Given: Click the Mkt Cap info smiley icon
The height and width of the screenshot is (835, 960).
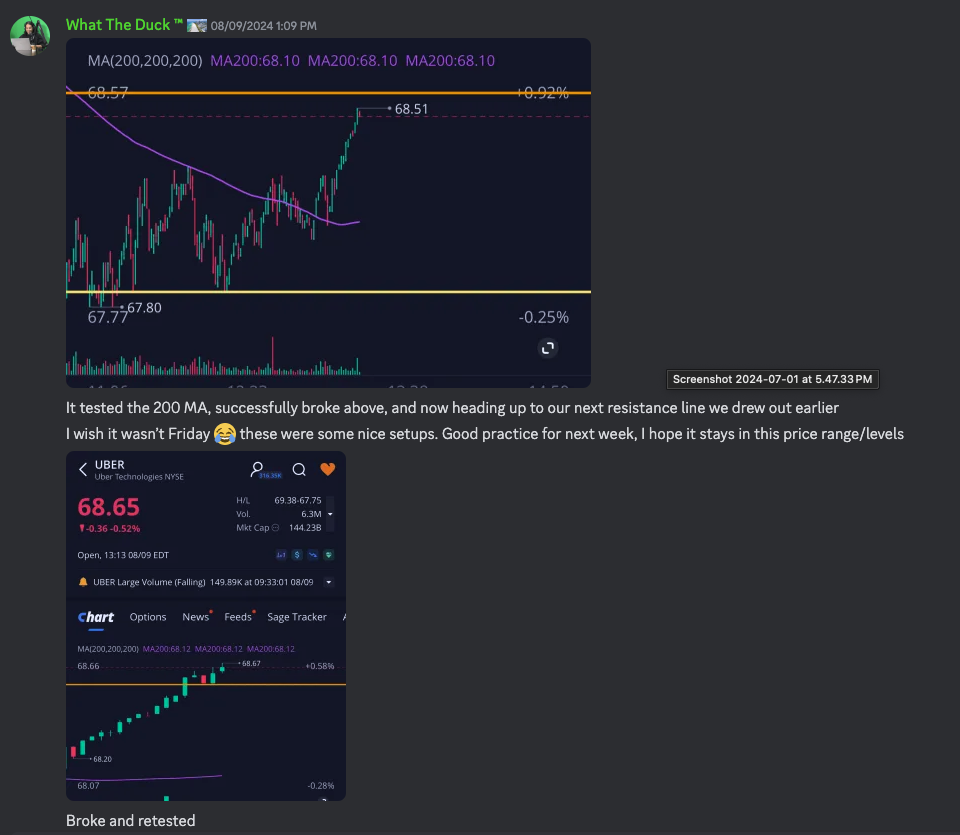Looking at the screenshot, I should pyautogui.click(x=276, y=527).
